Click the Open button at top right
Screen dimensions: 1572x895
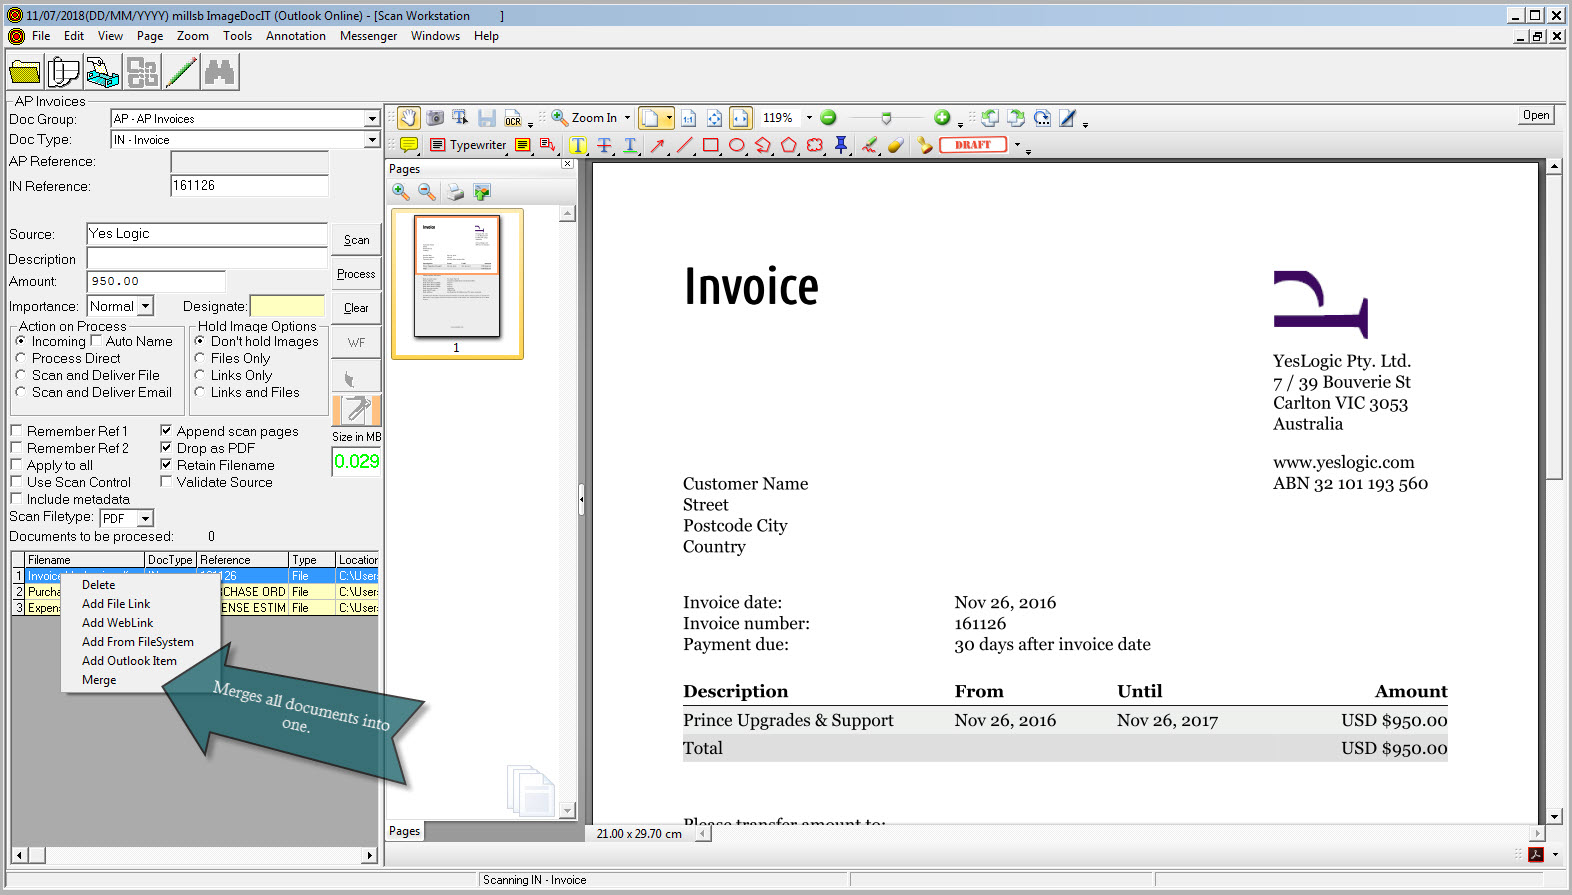pyautogui.click(x=1536, y=116)
